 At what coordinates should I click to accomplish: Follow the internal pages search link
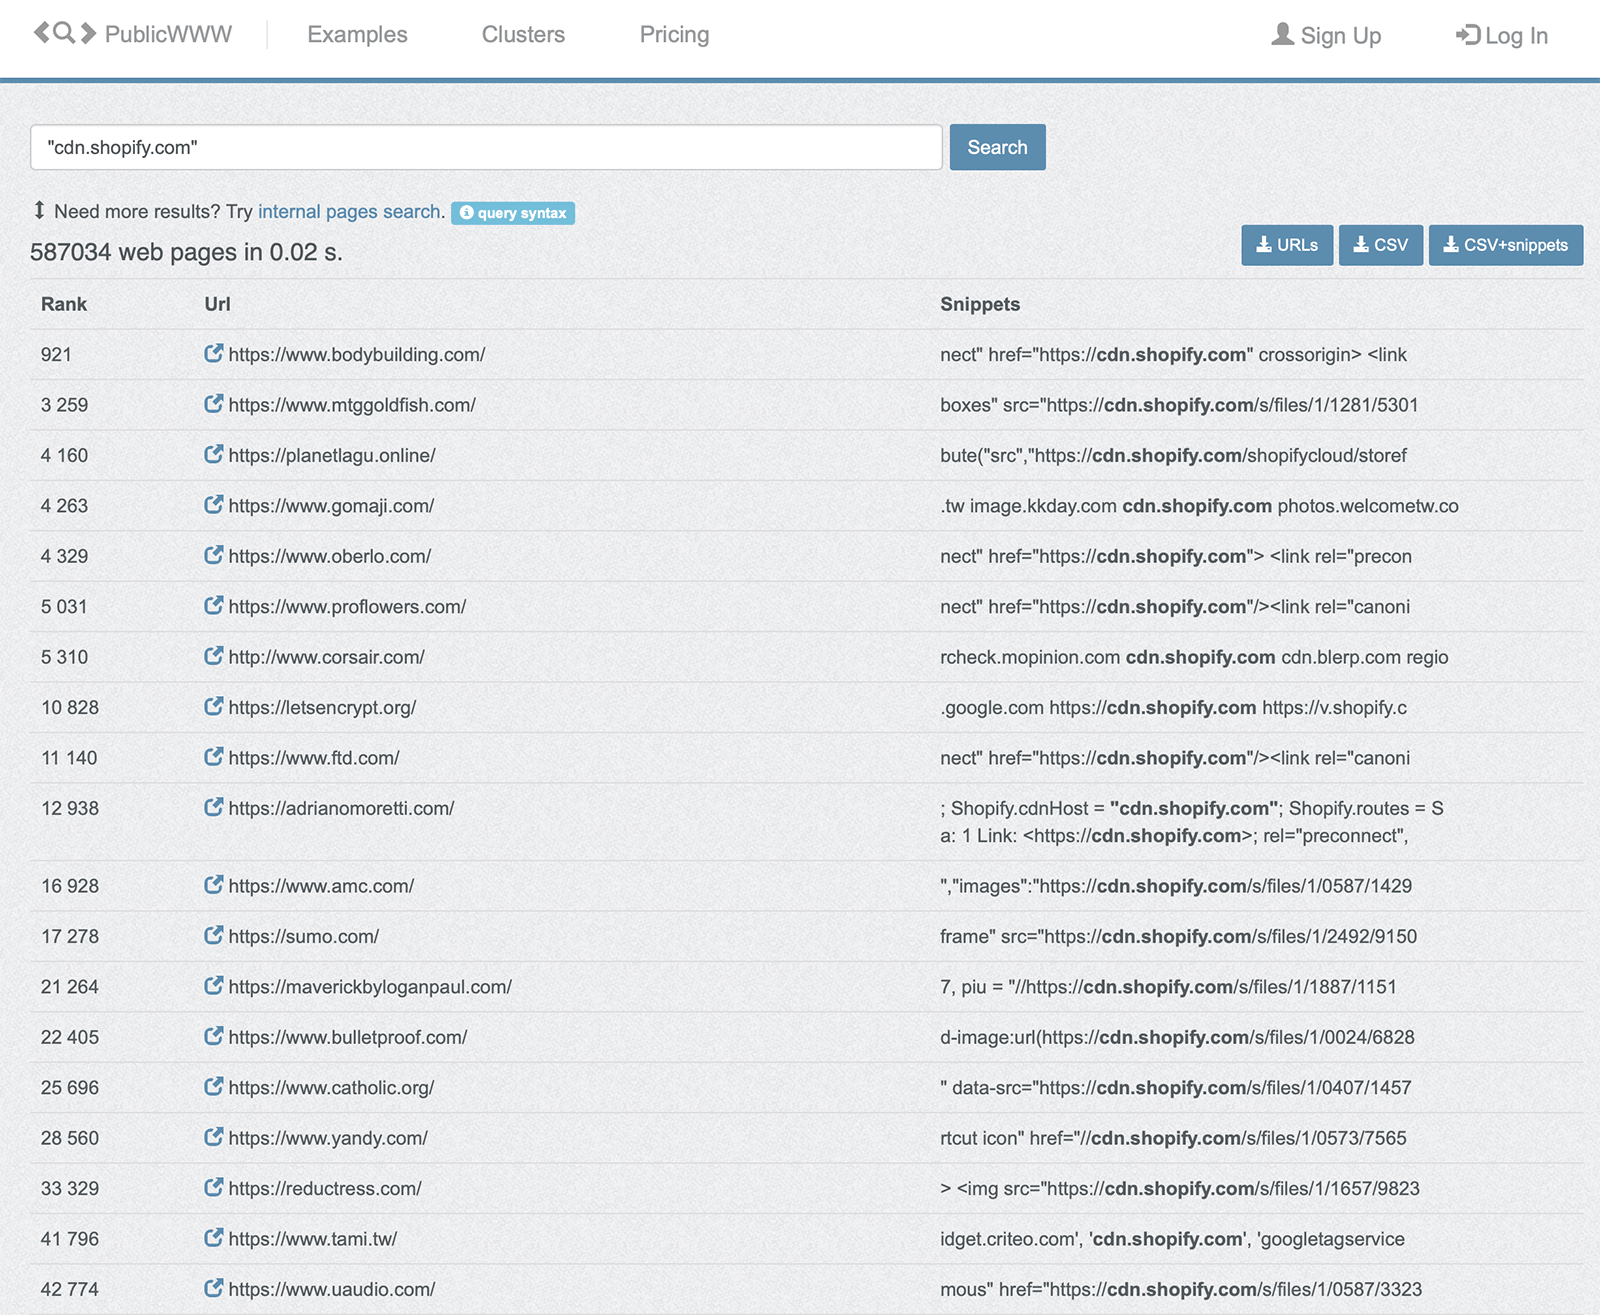pyautogui.click(x=349, y=212)
